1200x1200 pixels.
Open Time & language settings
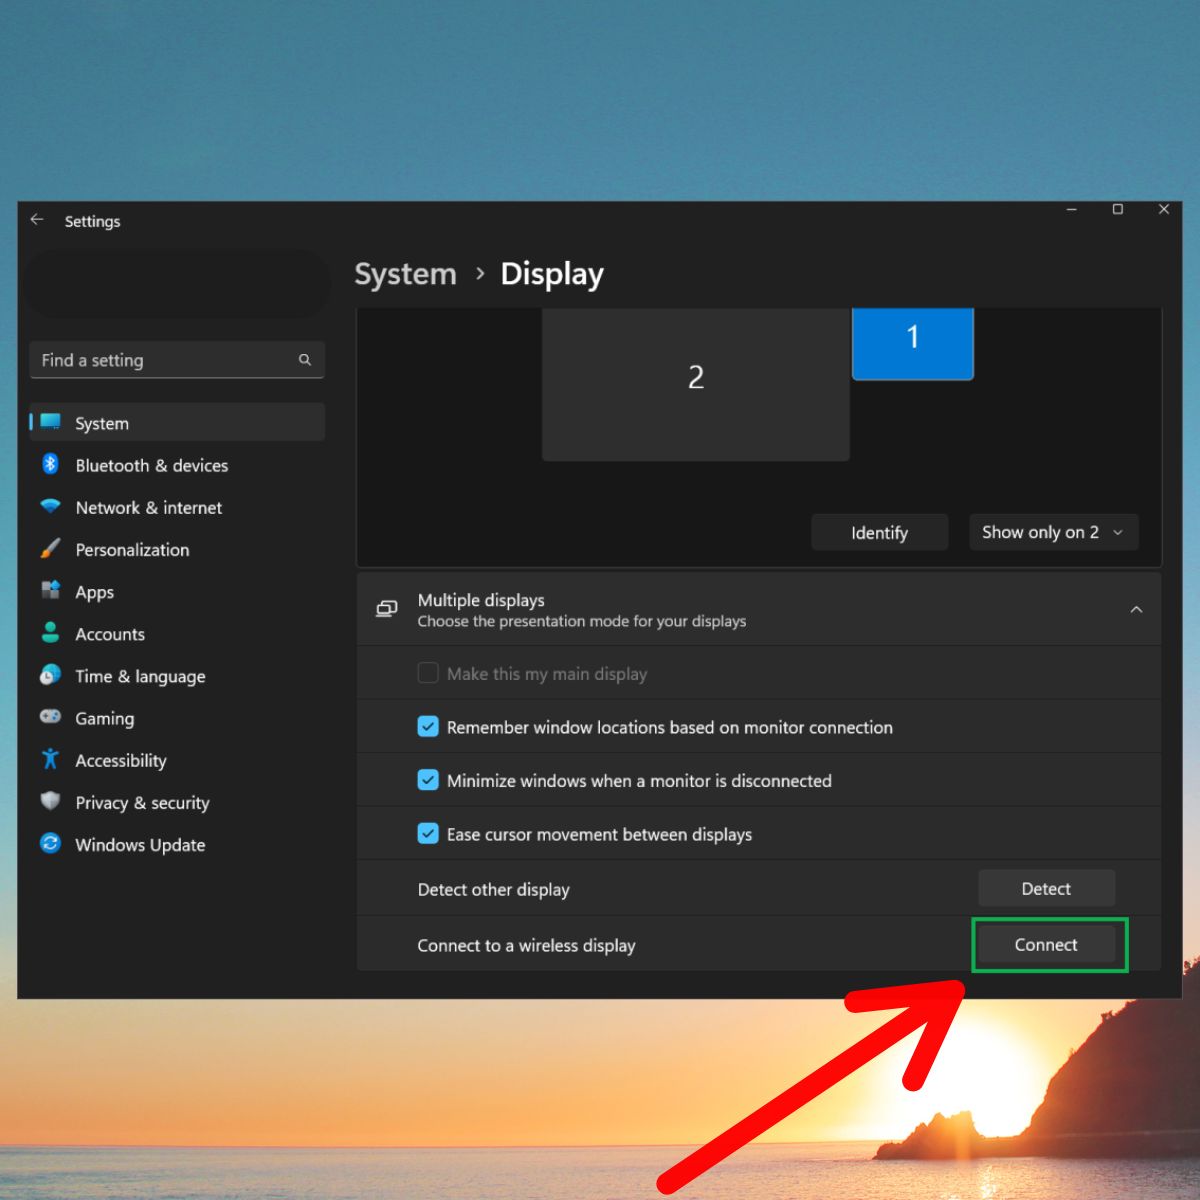tap(177, 676)
